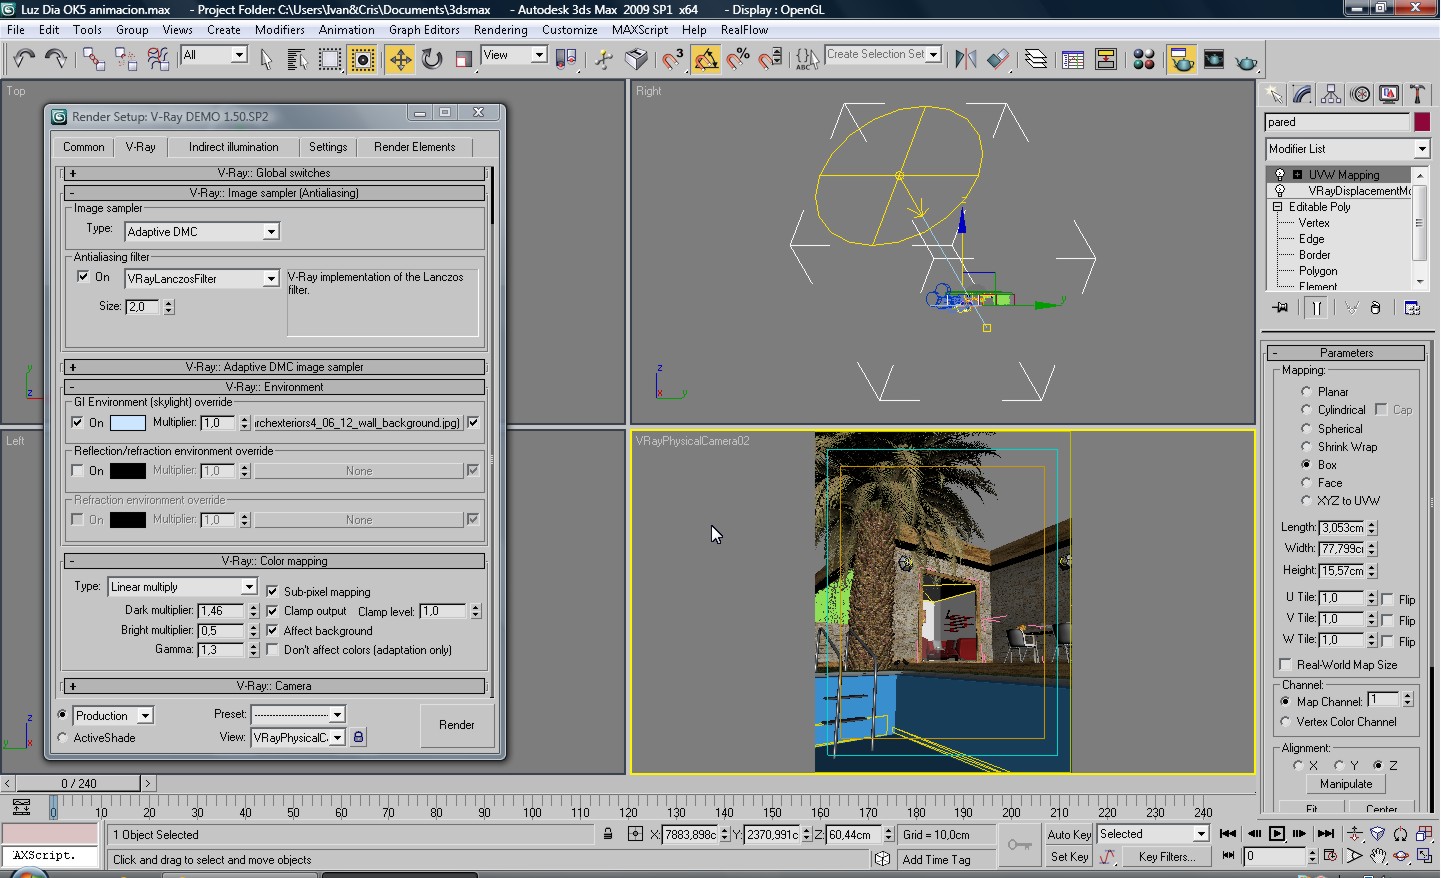Image resolution: width=1441 pixels, height=878 pixels.
Task: Activate the Select and Rotate tool
Action: click(x=432, y=60)
